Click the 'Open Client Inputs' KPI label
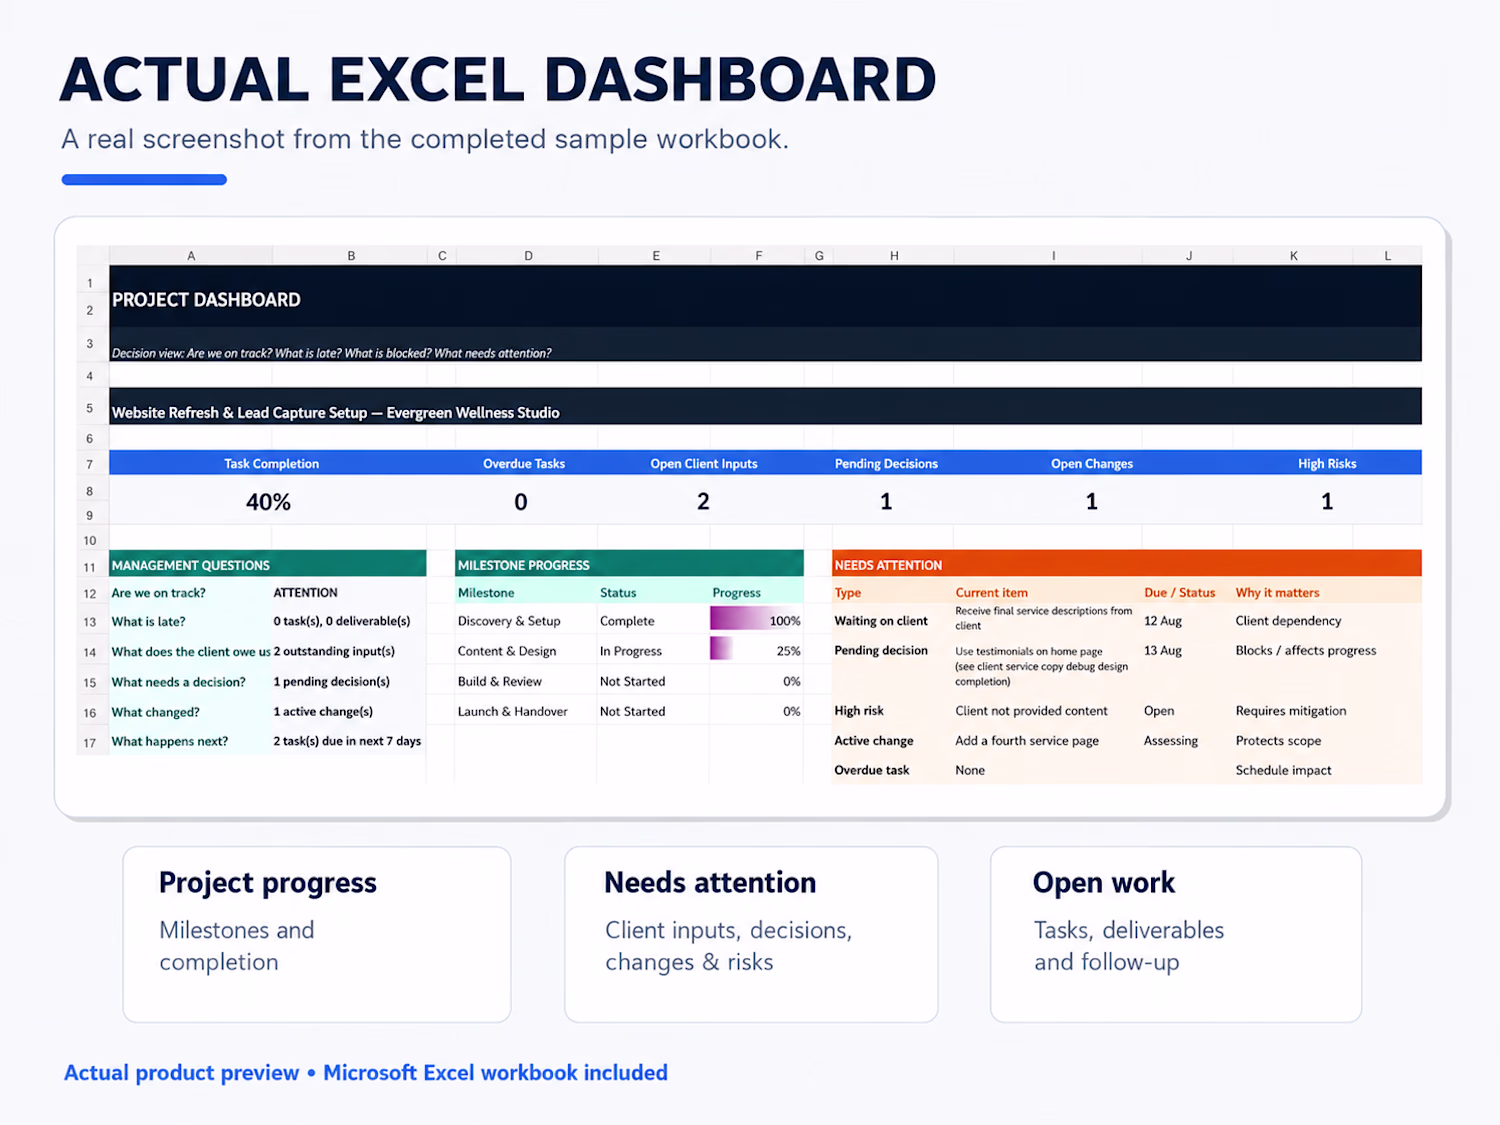This screenshot has width=1500, height=1125. [x=704, y=464]
